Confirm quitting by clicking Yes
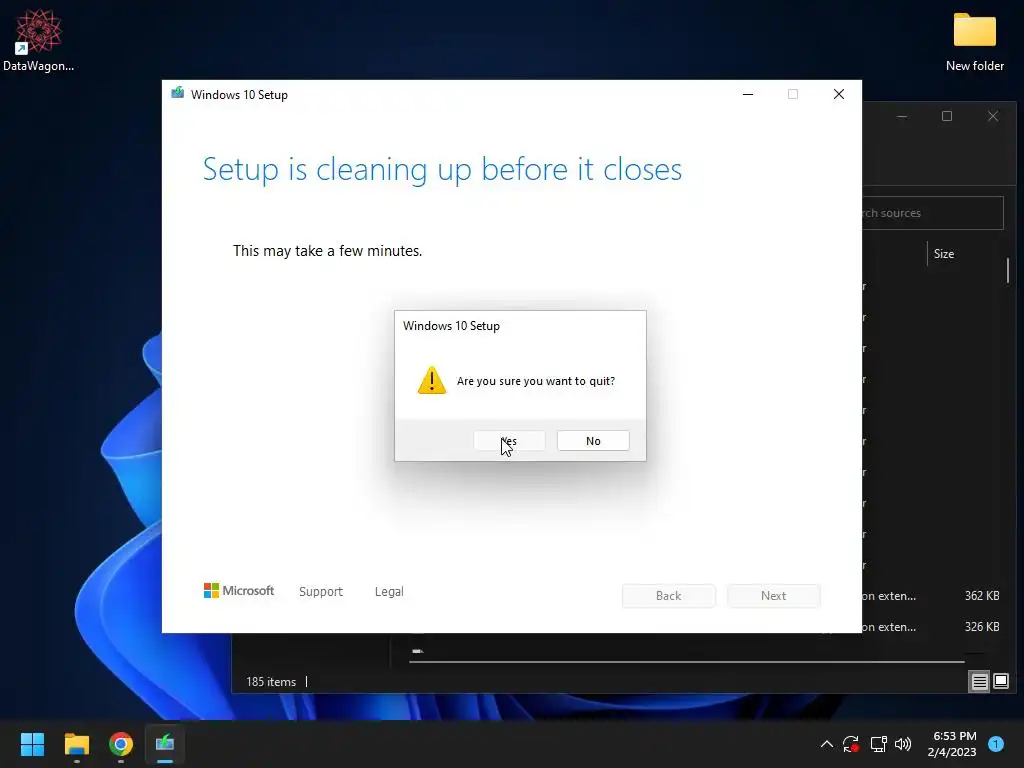This screenshot has height=768, width=1024. 509,441
